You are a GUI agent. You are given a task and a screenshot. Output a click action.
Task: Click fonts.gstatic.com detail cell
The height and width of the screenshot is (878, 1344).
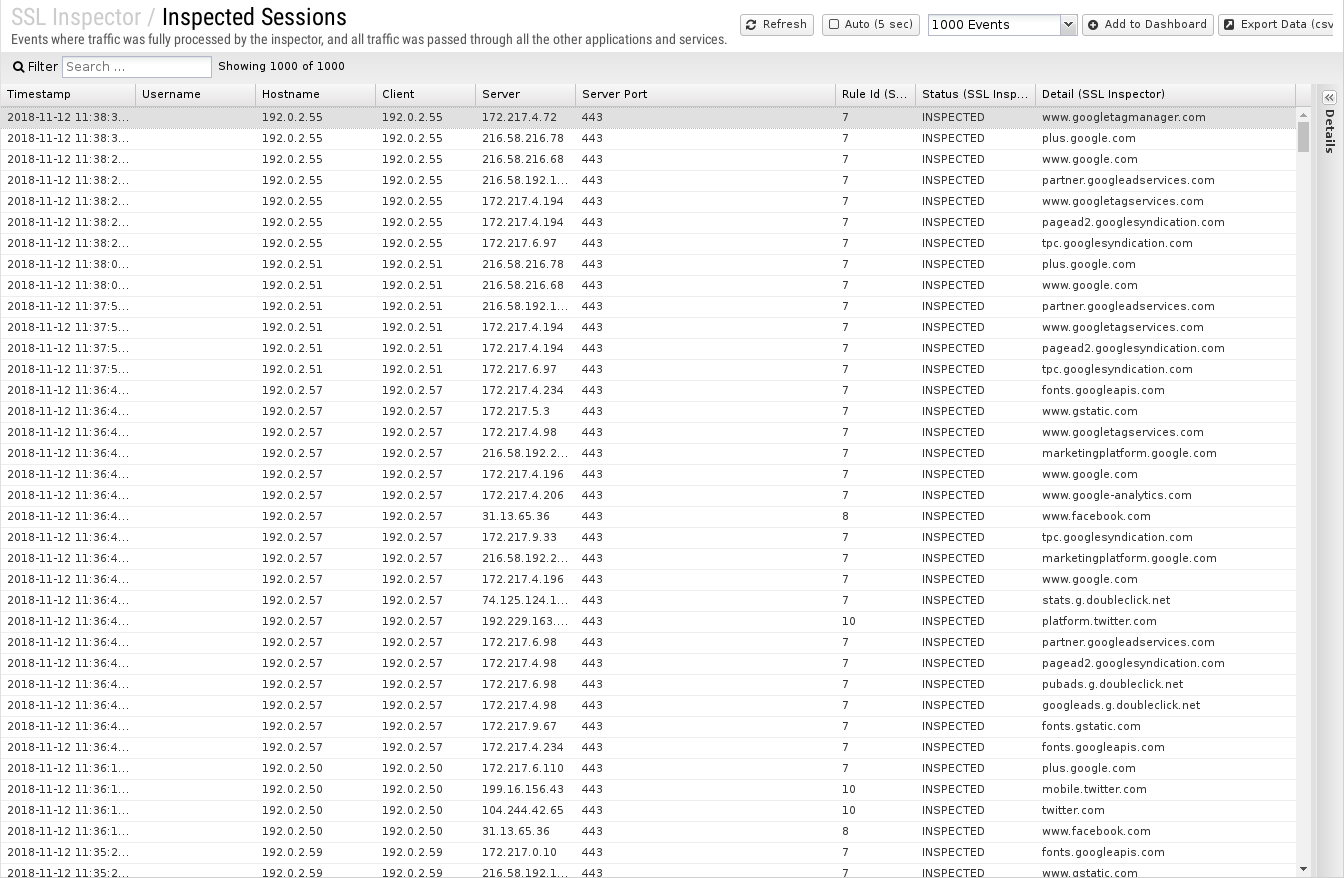(x=1091, y=726)
